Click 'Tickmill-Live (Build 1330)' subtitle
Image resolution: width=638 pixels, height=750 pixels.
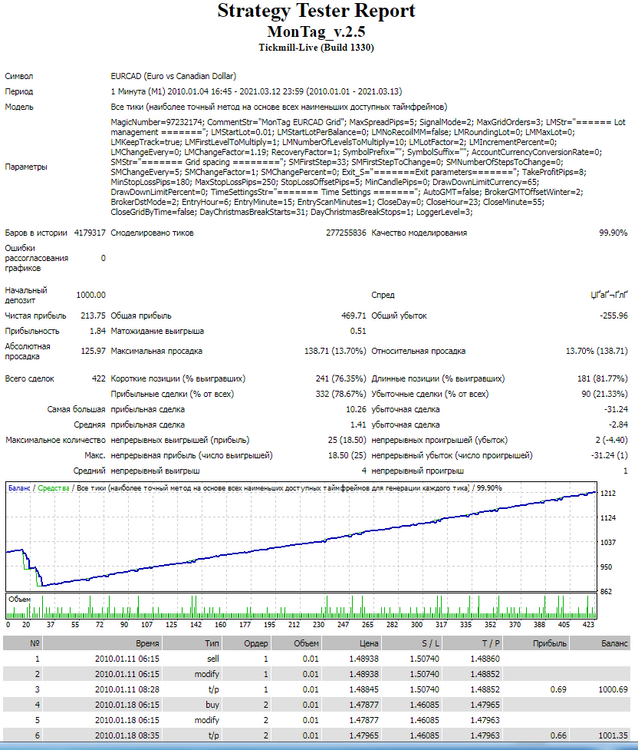click(x=316, y=47)
